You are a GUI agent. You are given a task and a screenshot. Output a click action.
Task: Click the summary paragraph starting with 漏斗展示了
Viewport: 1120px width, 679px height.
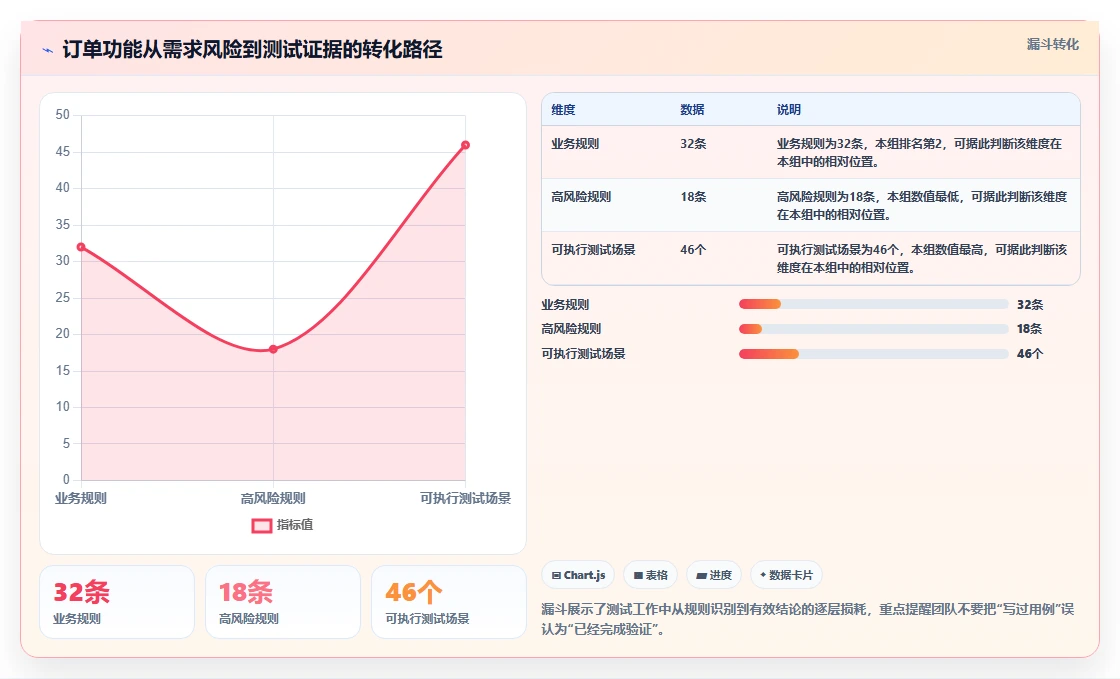808,619
